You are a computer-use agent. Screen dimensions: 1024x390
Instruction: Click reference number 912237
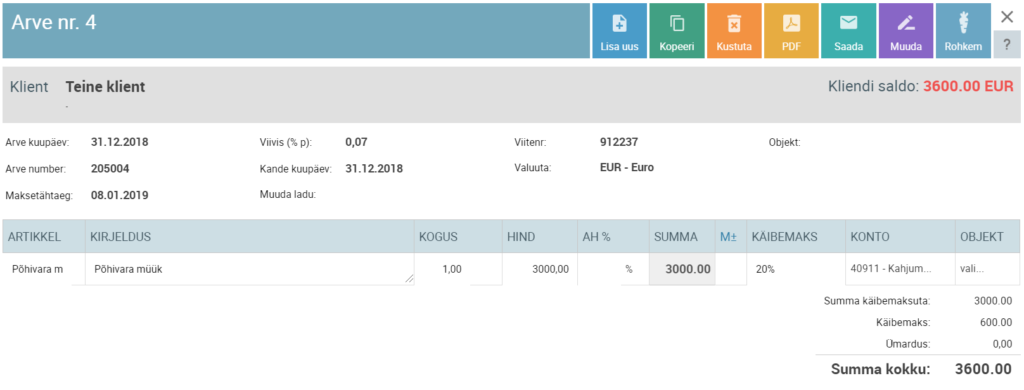(618, 141)
